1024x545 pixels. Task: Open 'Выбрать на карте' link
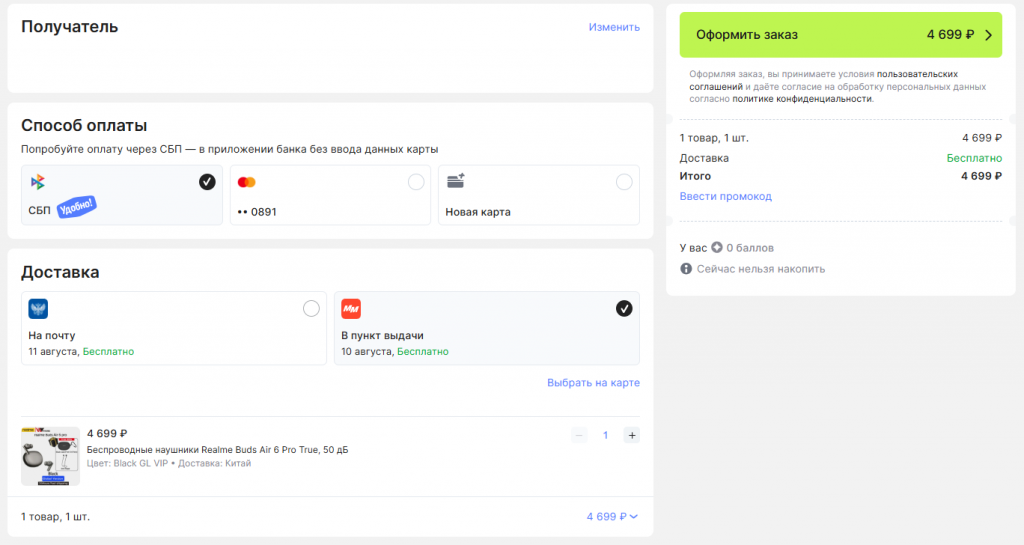(x=593, y=383)
